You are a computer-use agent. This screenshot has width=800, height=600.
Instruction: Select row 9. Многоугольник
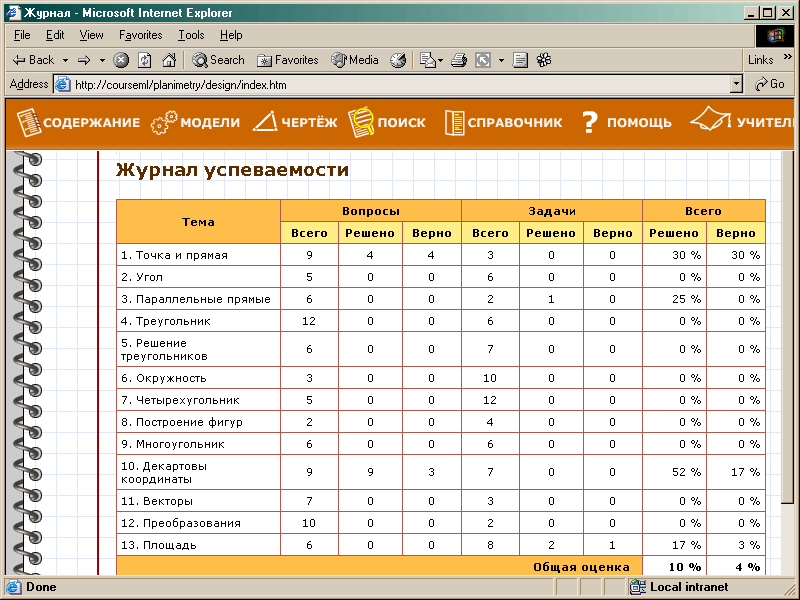tap(441, 443)
